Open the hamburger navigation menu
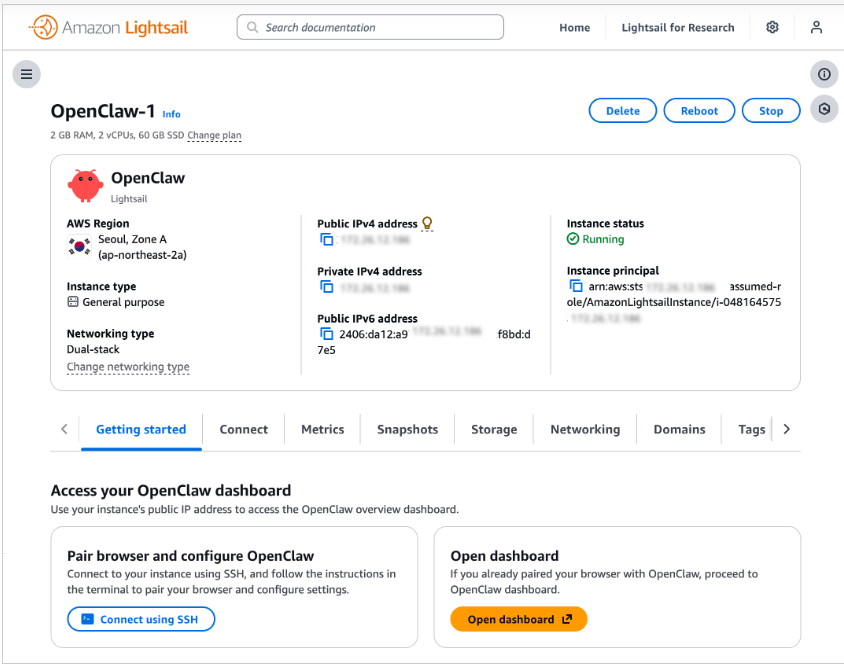 [x=26, y=73]
